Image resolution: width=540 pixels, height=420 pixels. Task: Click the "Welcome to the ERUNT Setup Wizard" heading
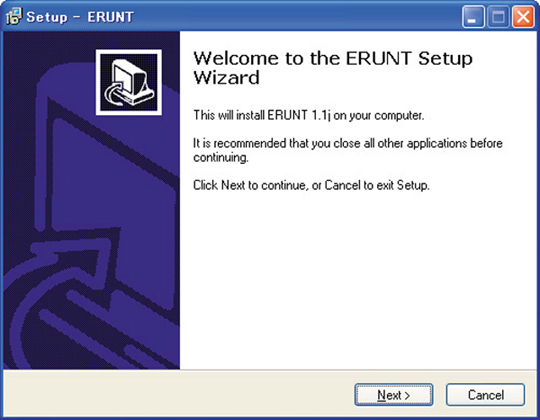(332, 68)
